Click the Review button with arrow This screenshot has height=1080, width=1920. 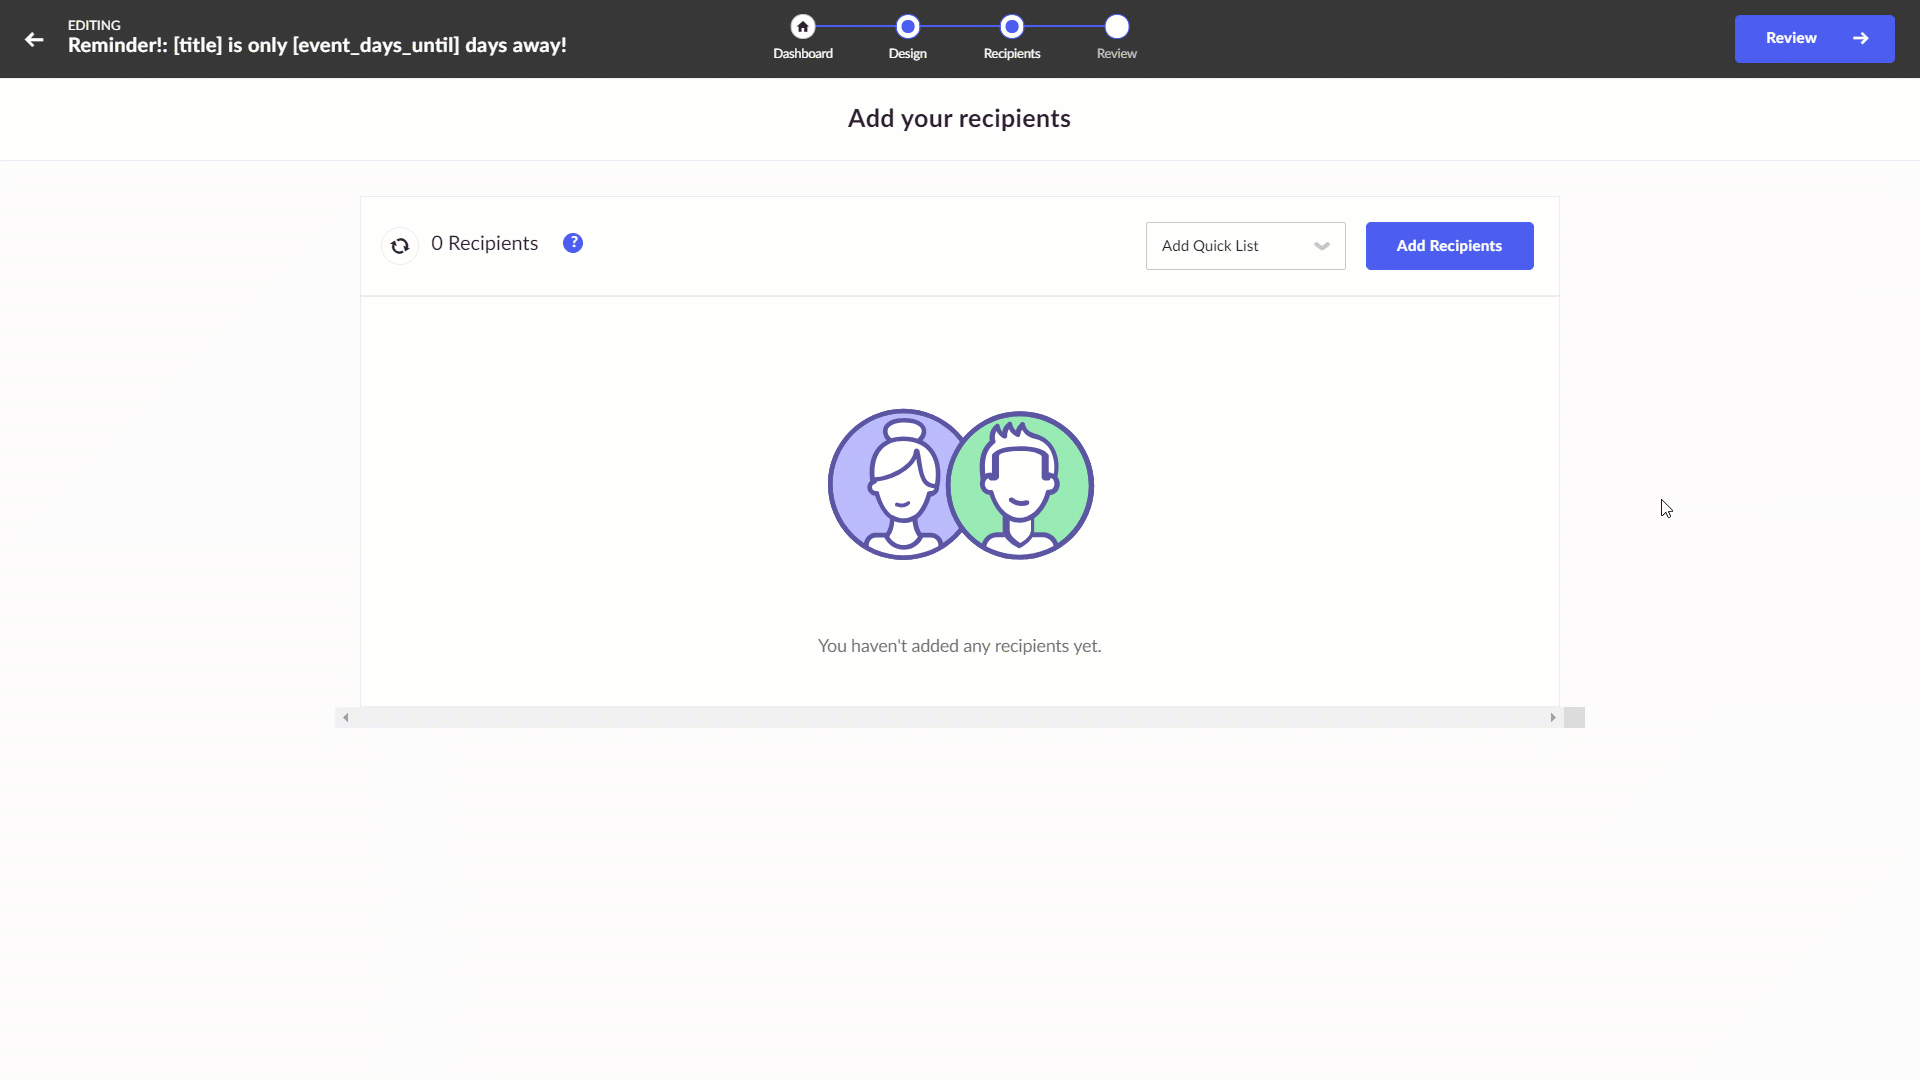pyautogui.click(x=1814, y=39)
